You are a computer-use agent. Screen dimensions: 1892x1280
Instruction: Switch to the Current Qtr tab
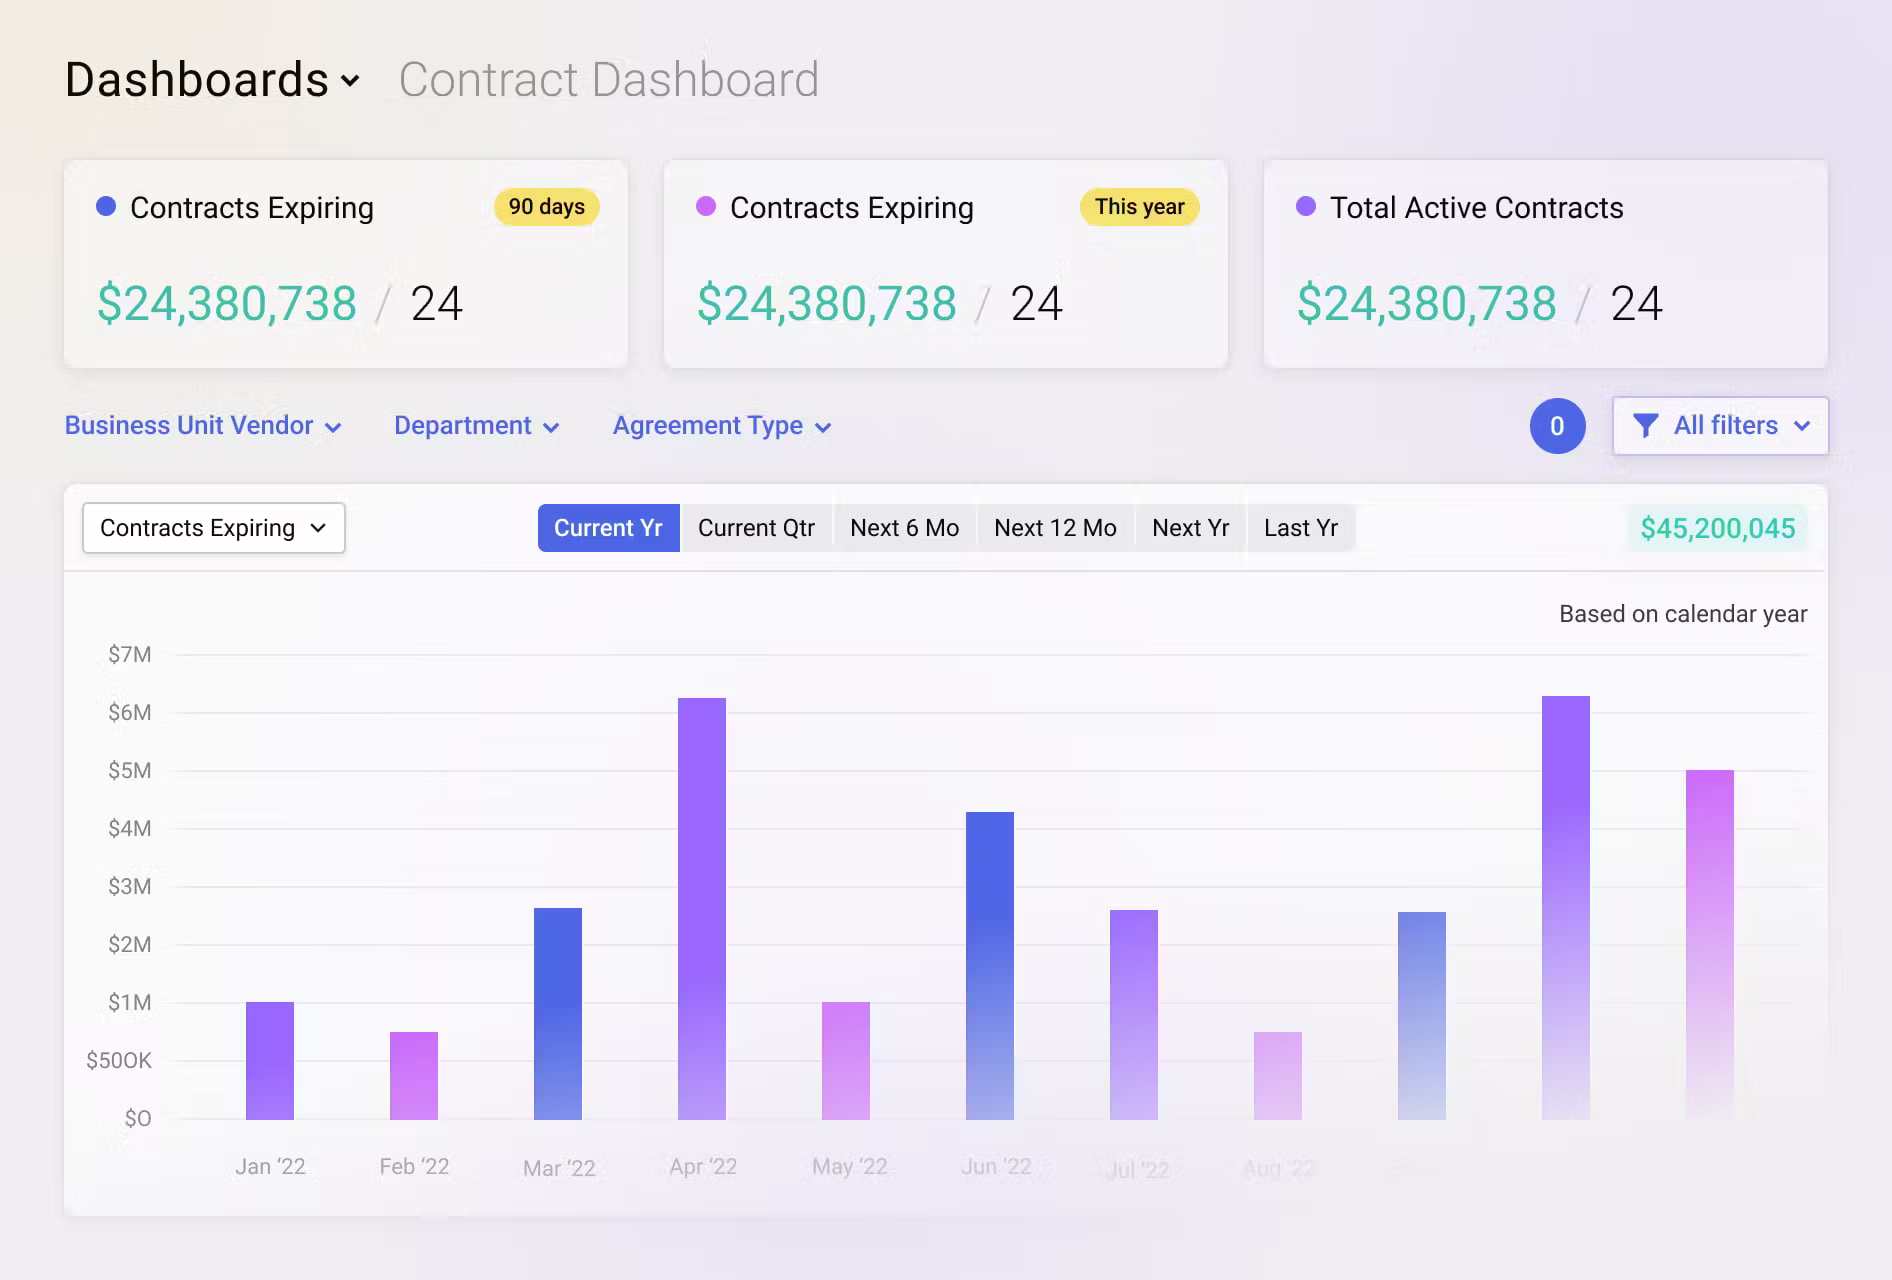coord(756,528)
